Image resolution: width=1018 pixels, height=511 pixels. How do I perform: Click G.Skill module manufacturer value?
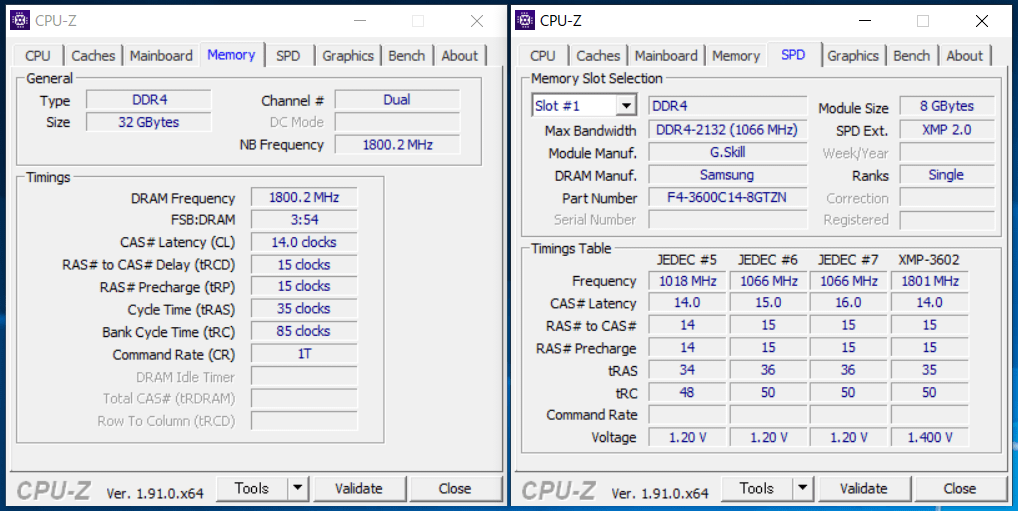click(x=727, y=153)
